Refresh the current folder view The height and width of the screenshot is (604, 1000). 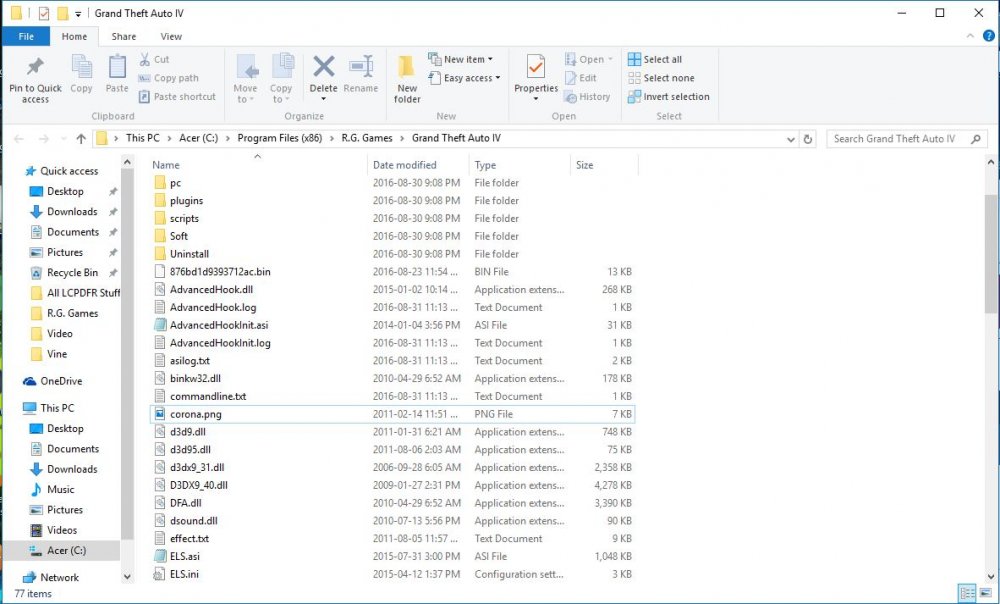[808, 139]
